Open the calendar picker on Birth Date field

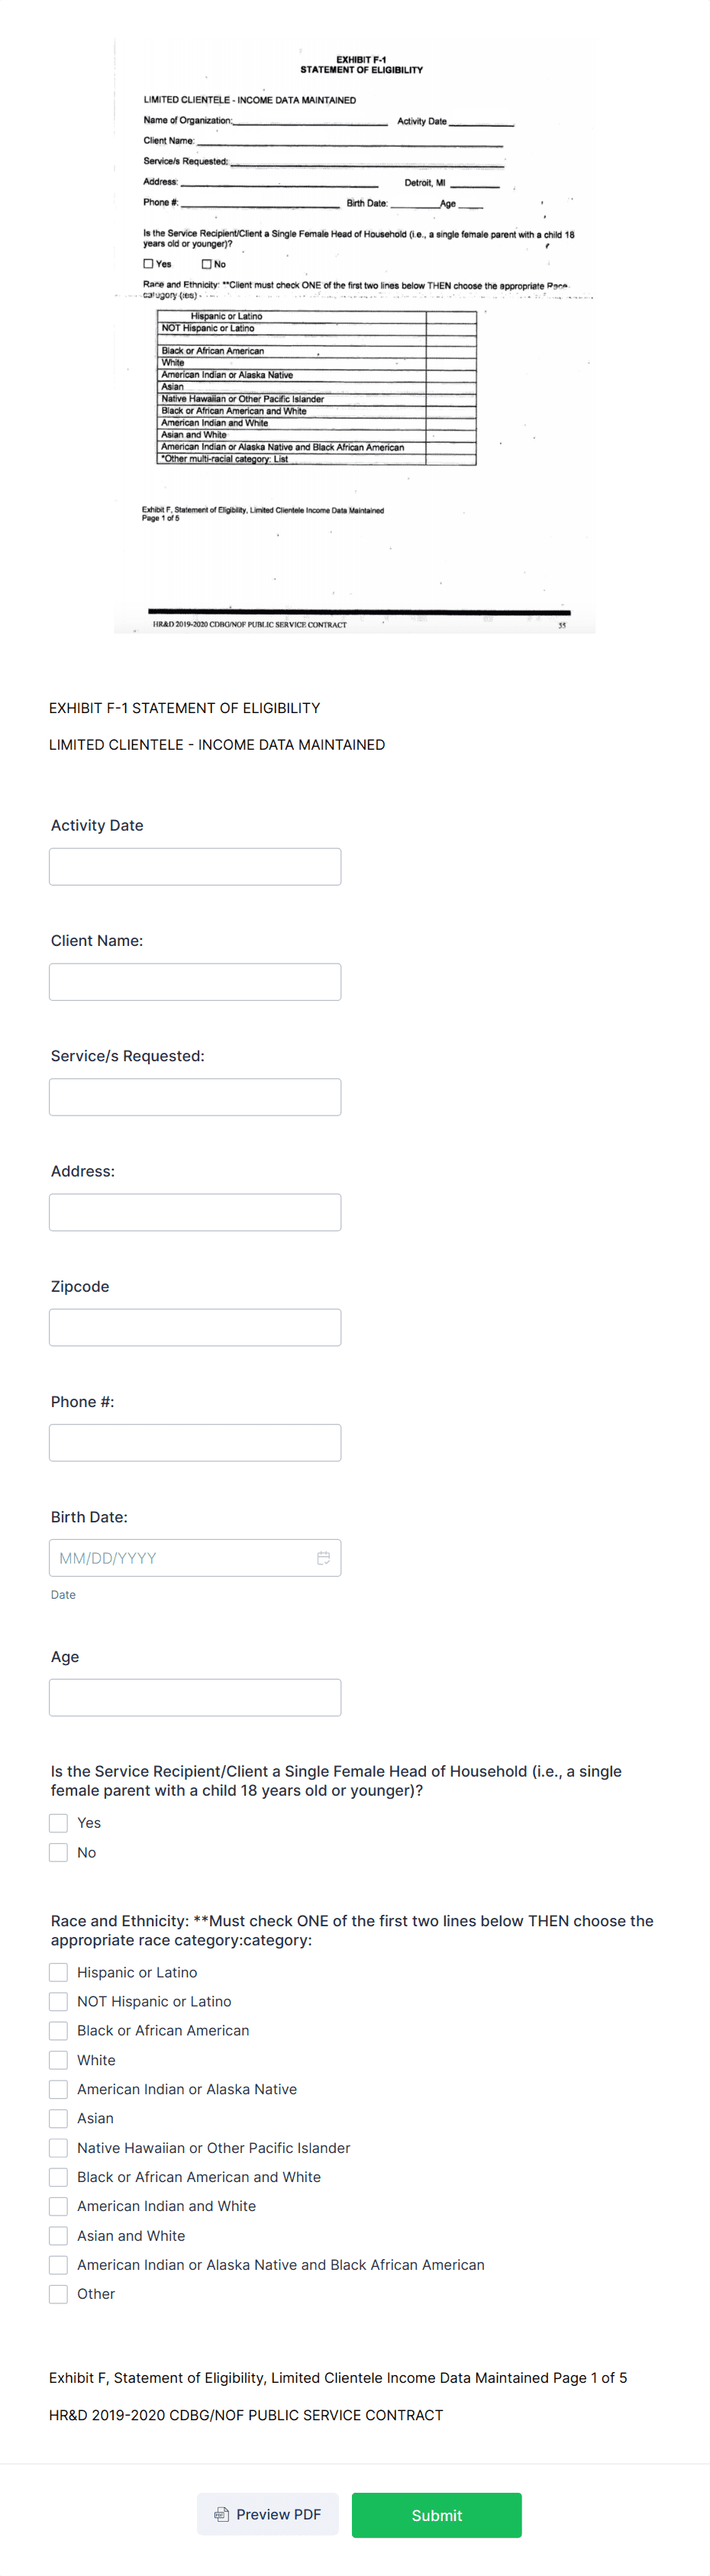322,1557
